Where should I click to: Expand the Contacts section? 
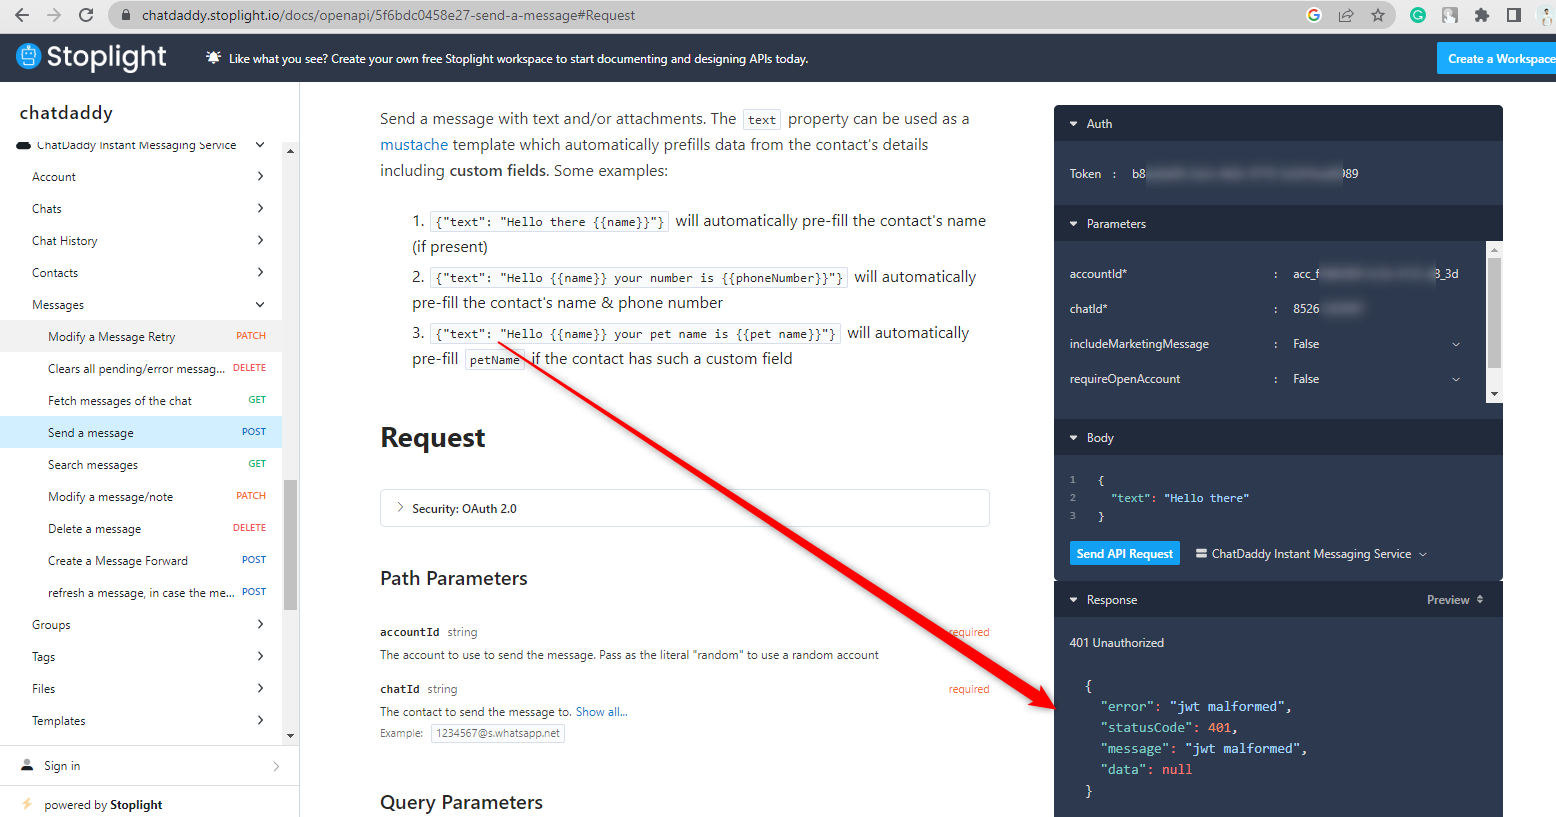click(141, 273)
